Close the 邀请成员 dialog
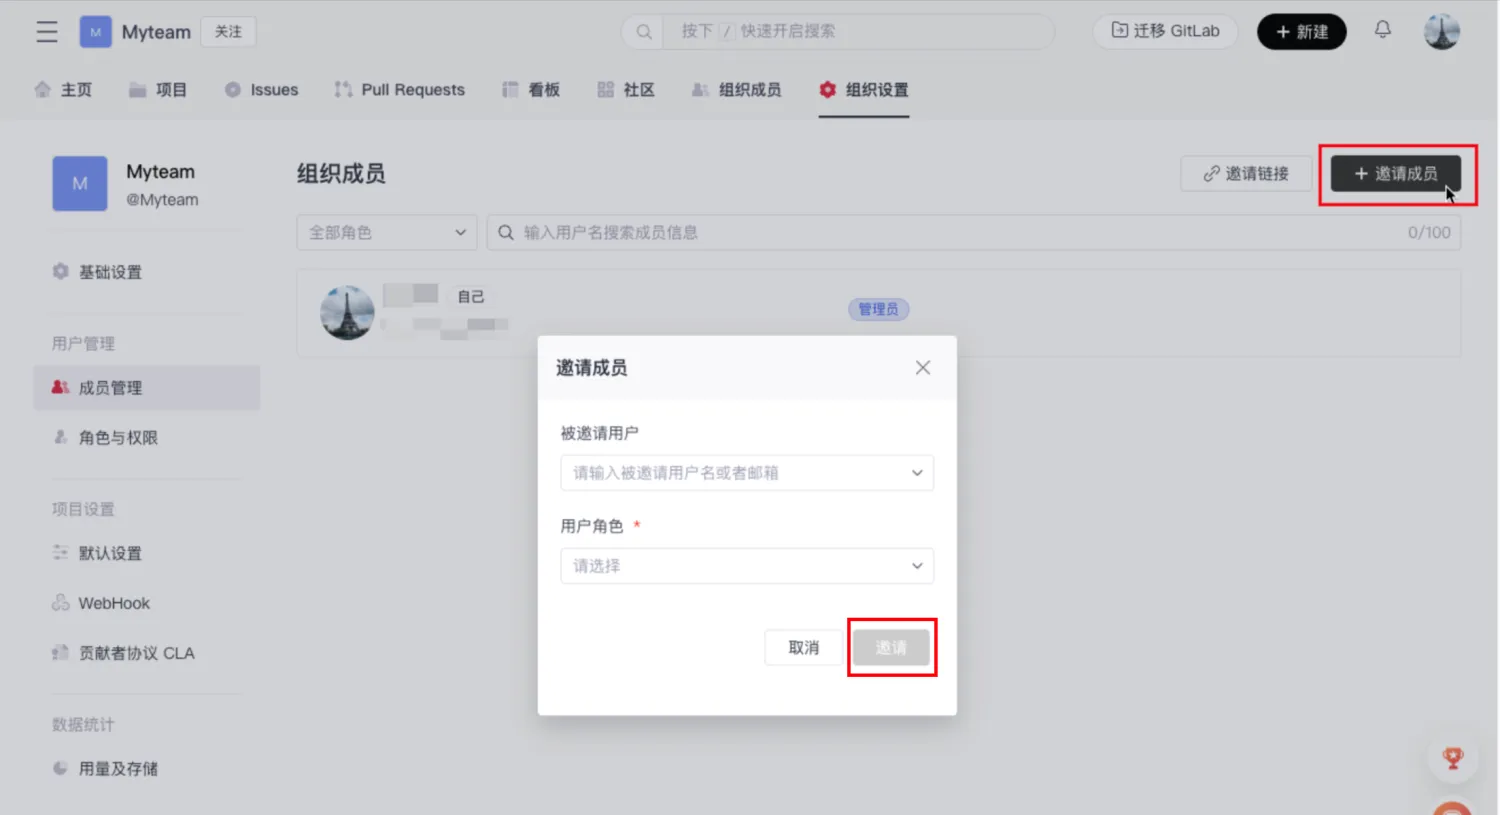The image size is (1500, 815). [922, 368]
